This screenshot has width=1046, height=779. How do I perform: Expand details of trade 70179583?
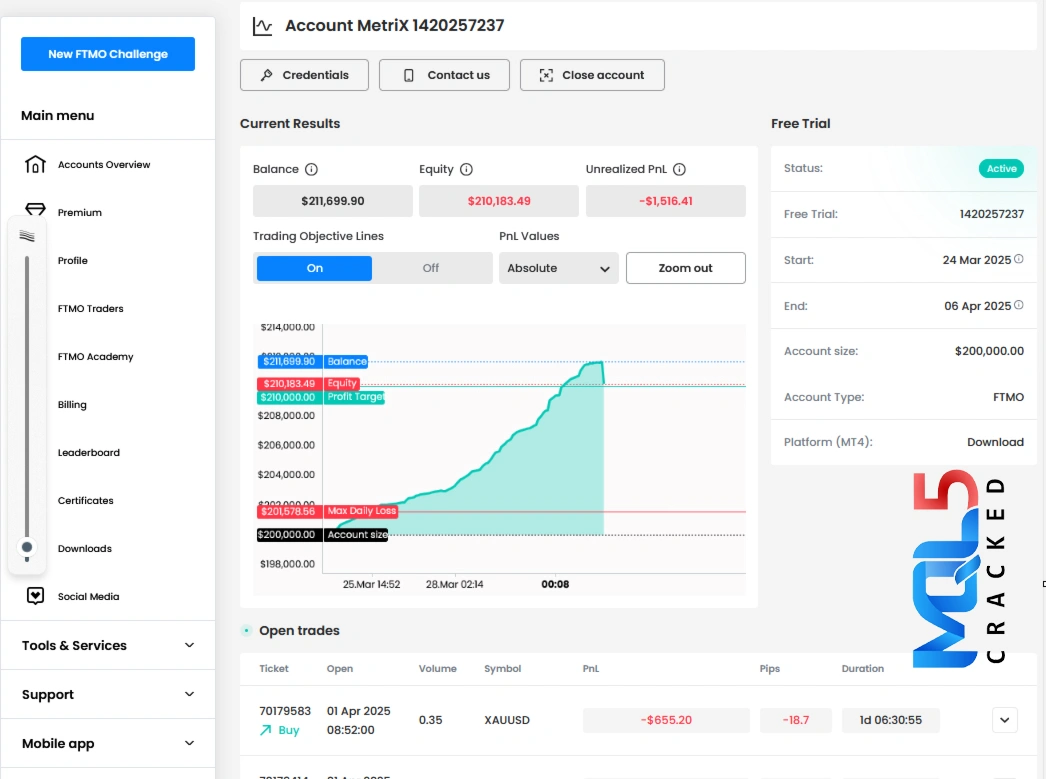point(1004,719)
